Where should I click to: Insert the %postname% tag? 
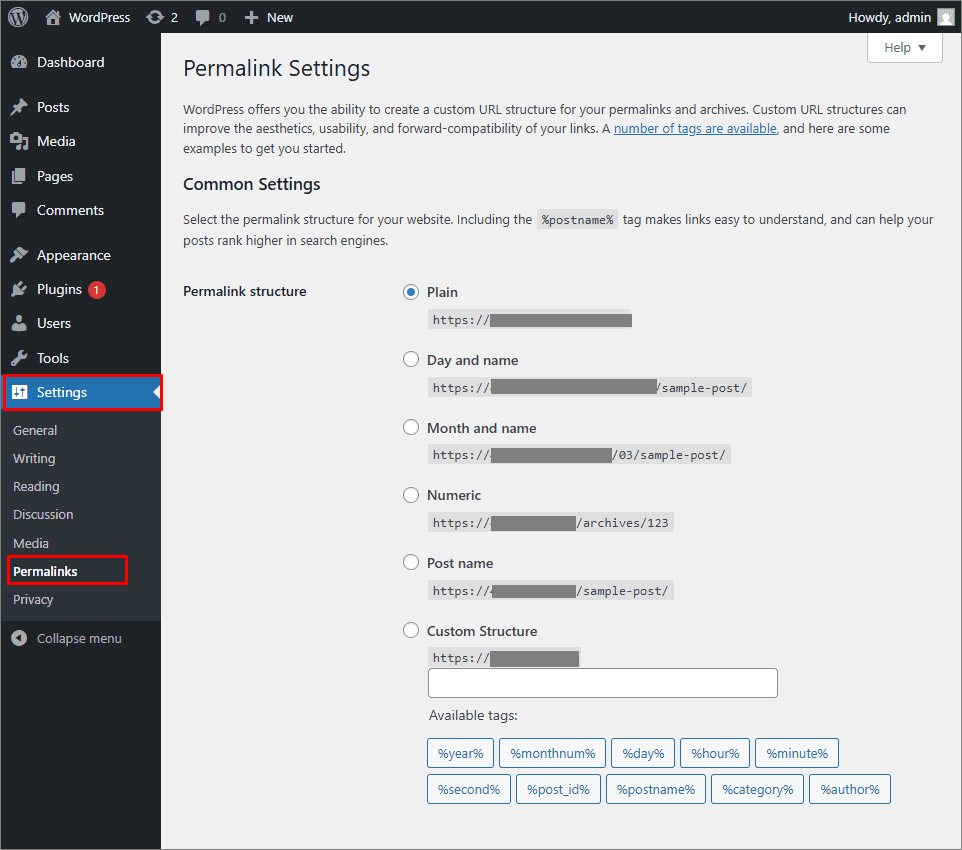pyautogui.click(x=655, y=788)
